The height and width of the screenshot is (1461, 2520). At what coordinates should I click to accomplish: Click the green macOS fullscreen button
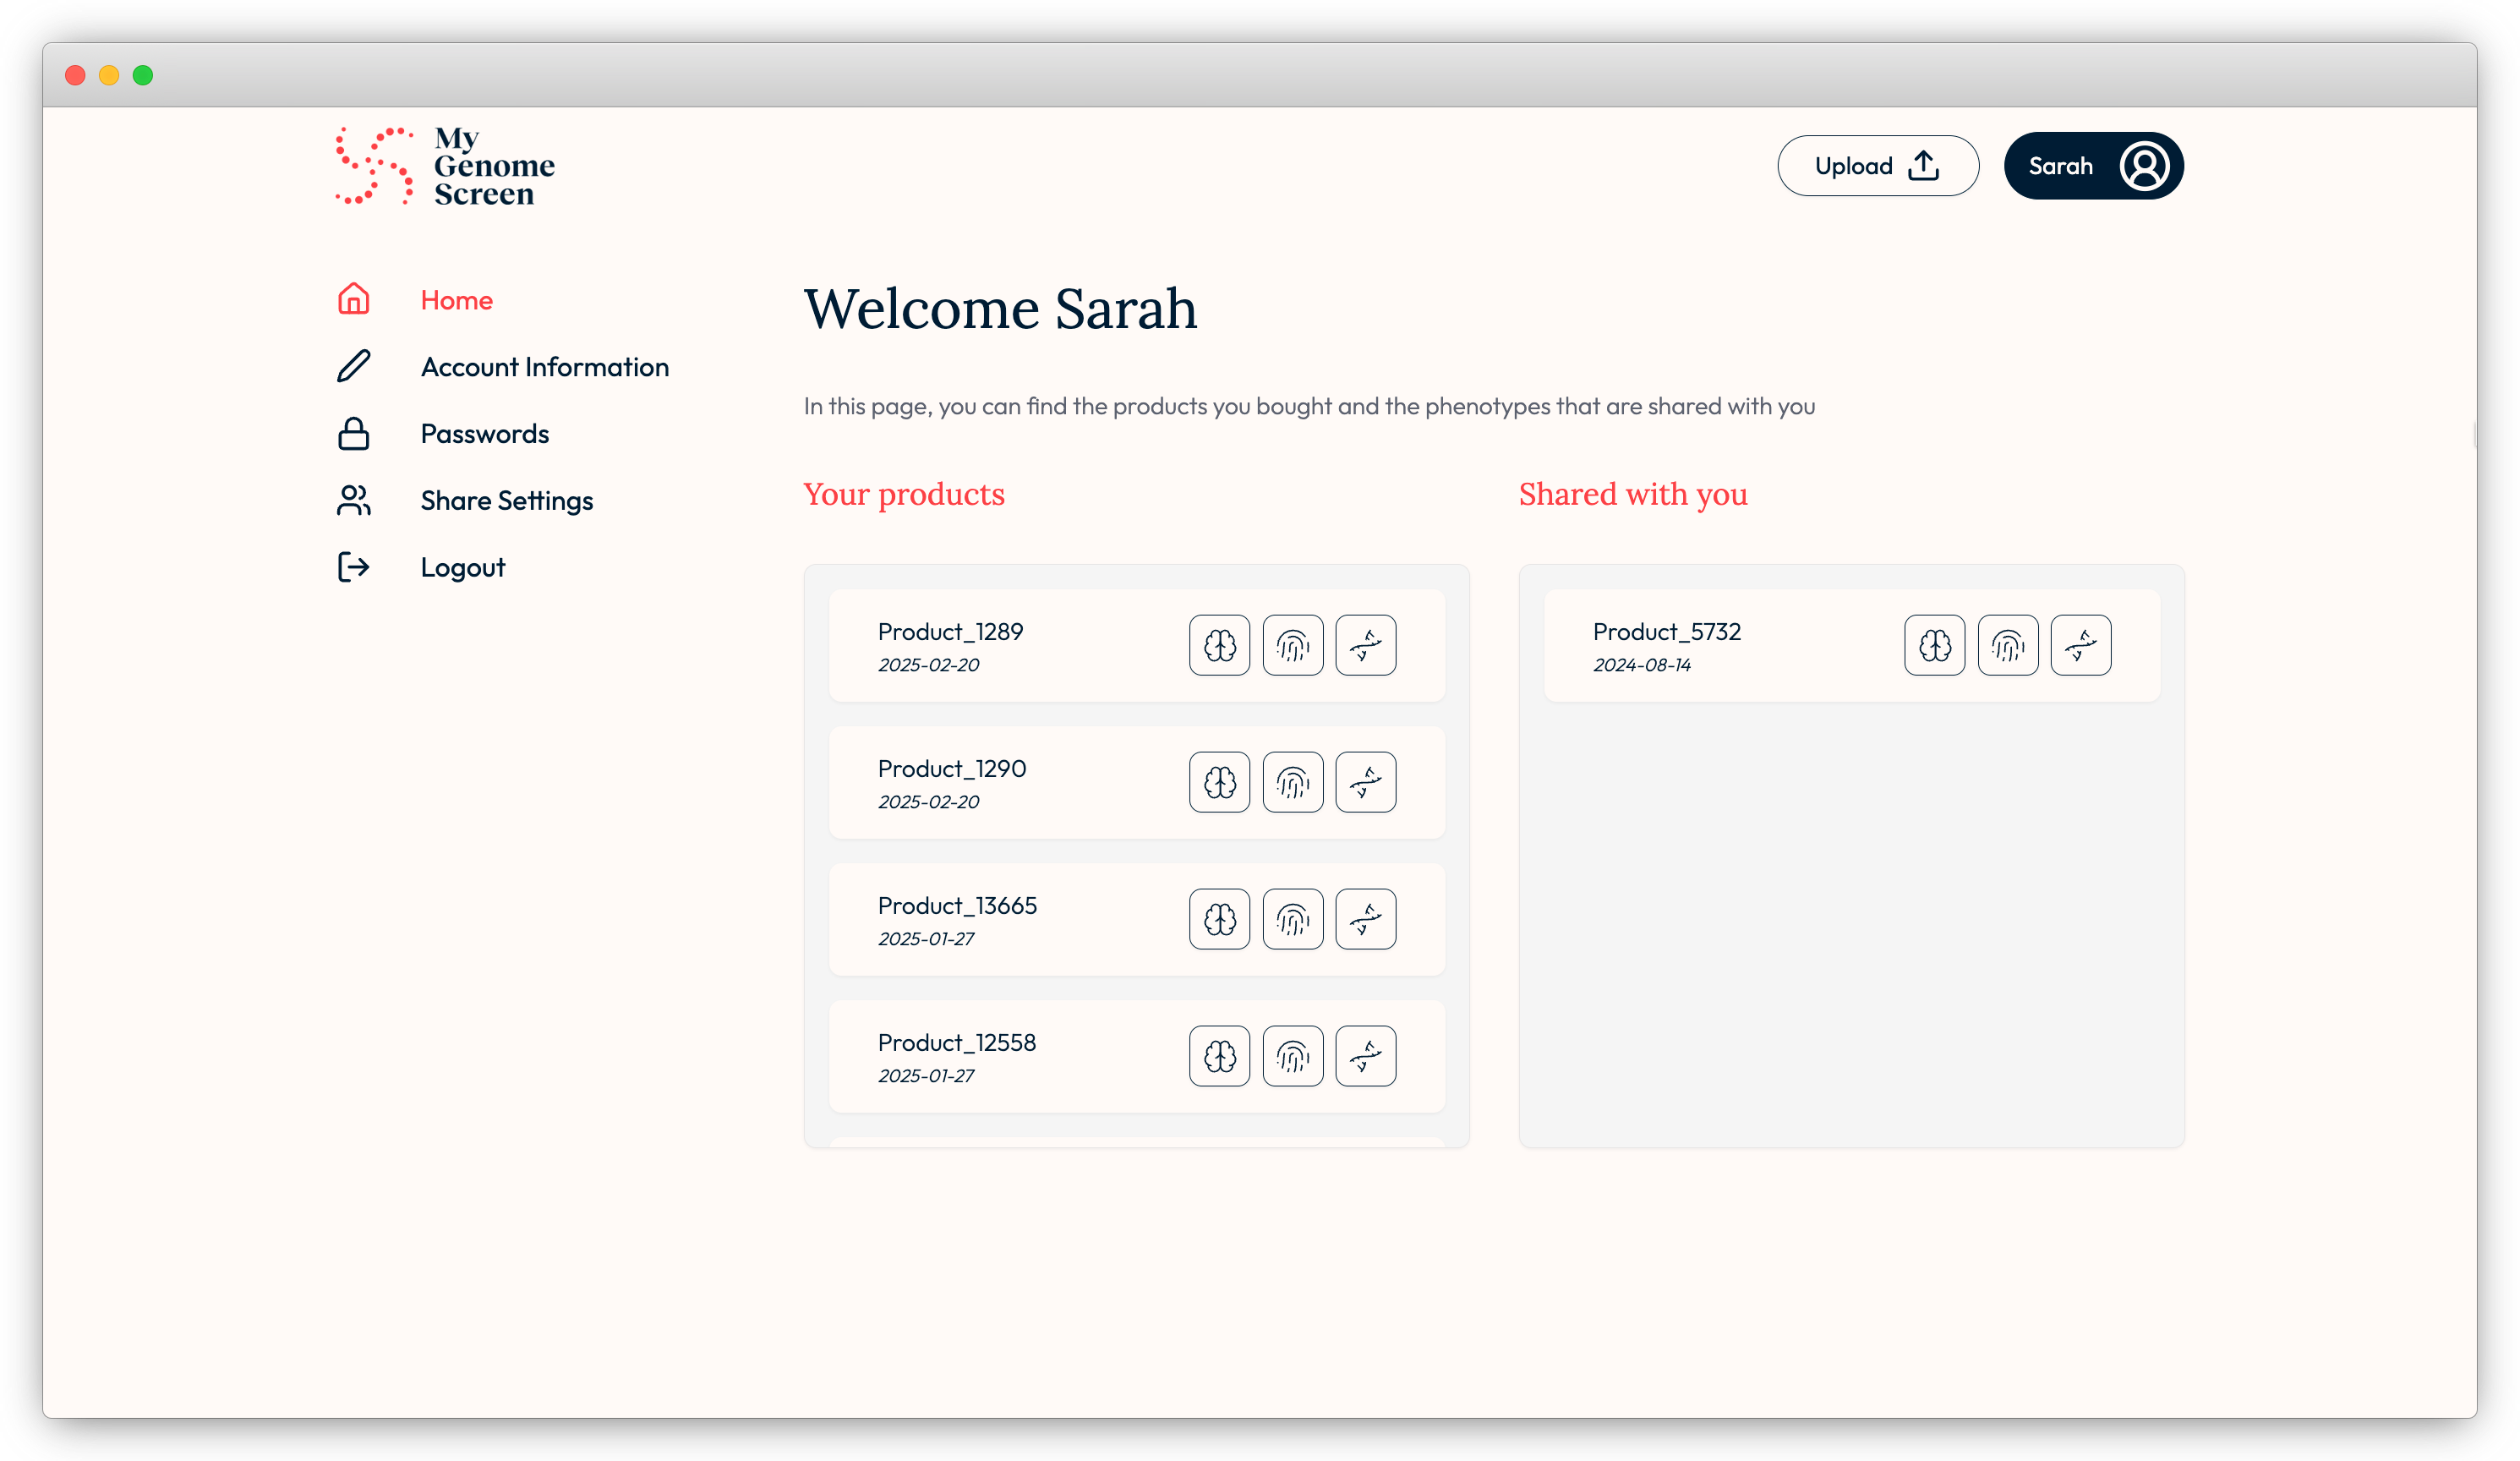143,75
